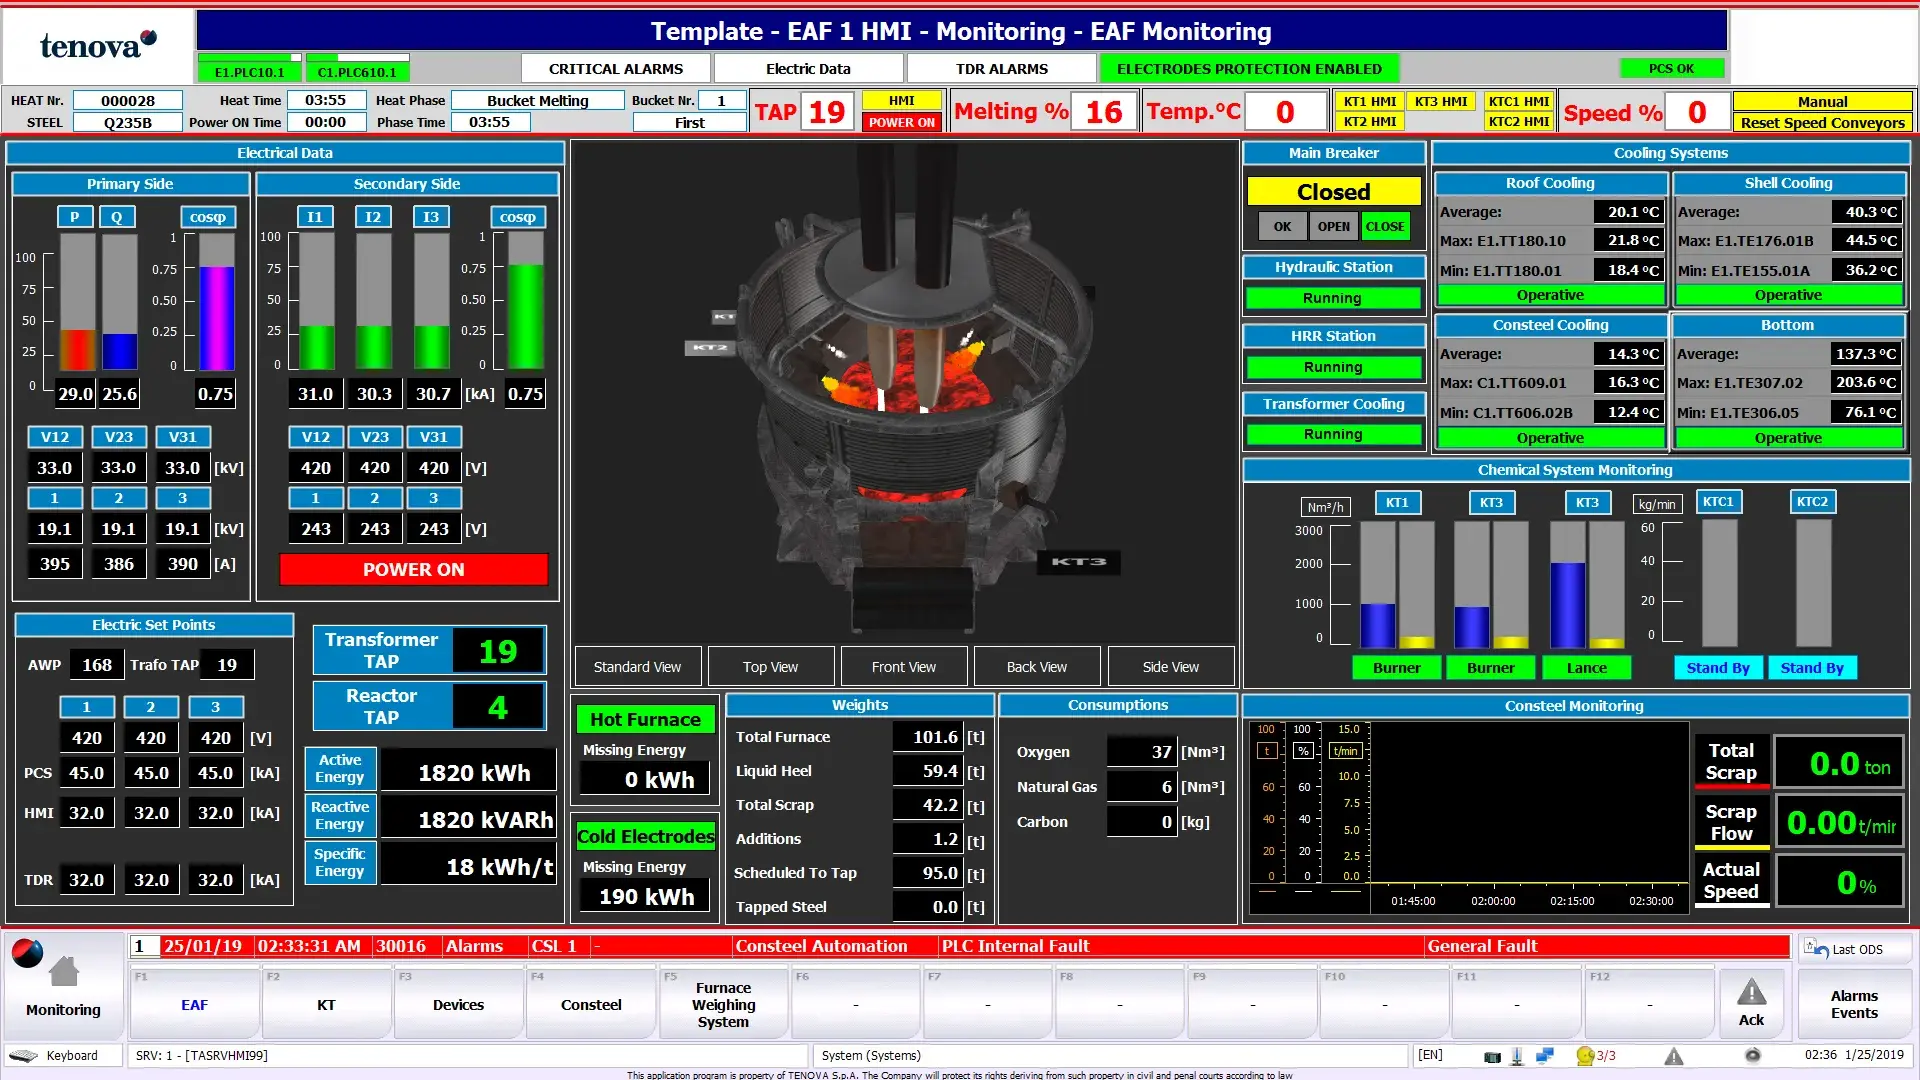Viewport: 1920px width, 1080px height.
Task: Click the Cold Electrodes status label
Action: click(645, 836)
